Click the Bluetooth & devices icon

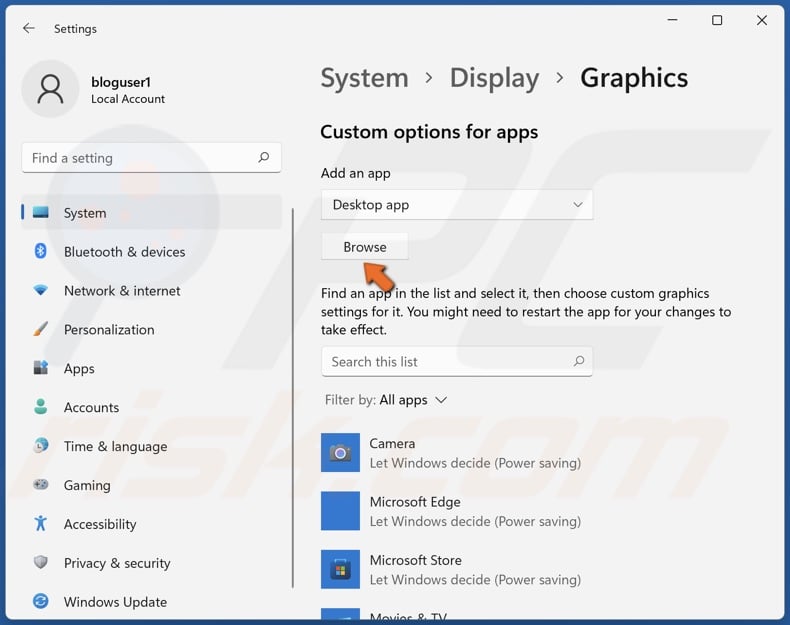click(41, 252)
